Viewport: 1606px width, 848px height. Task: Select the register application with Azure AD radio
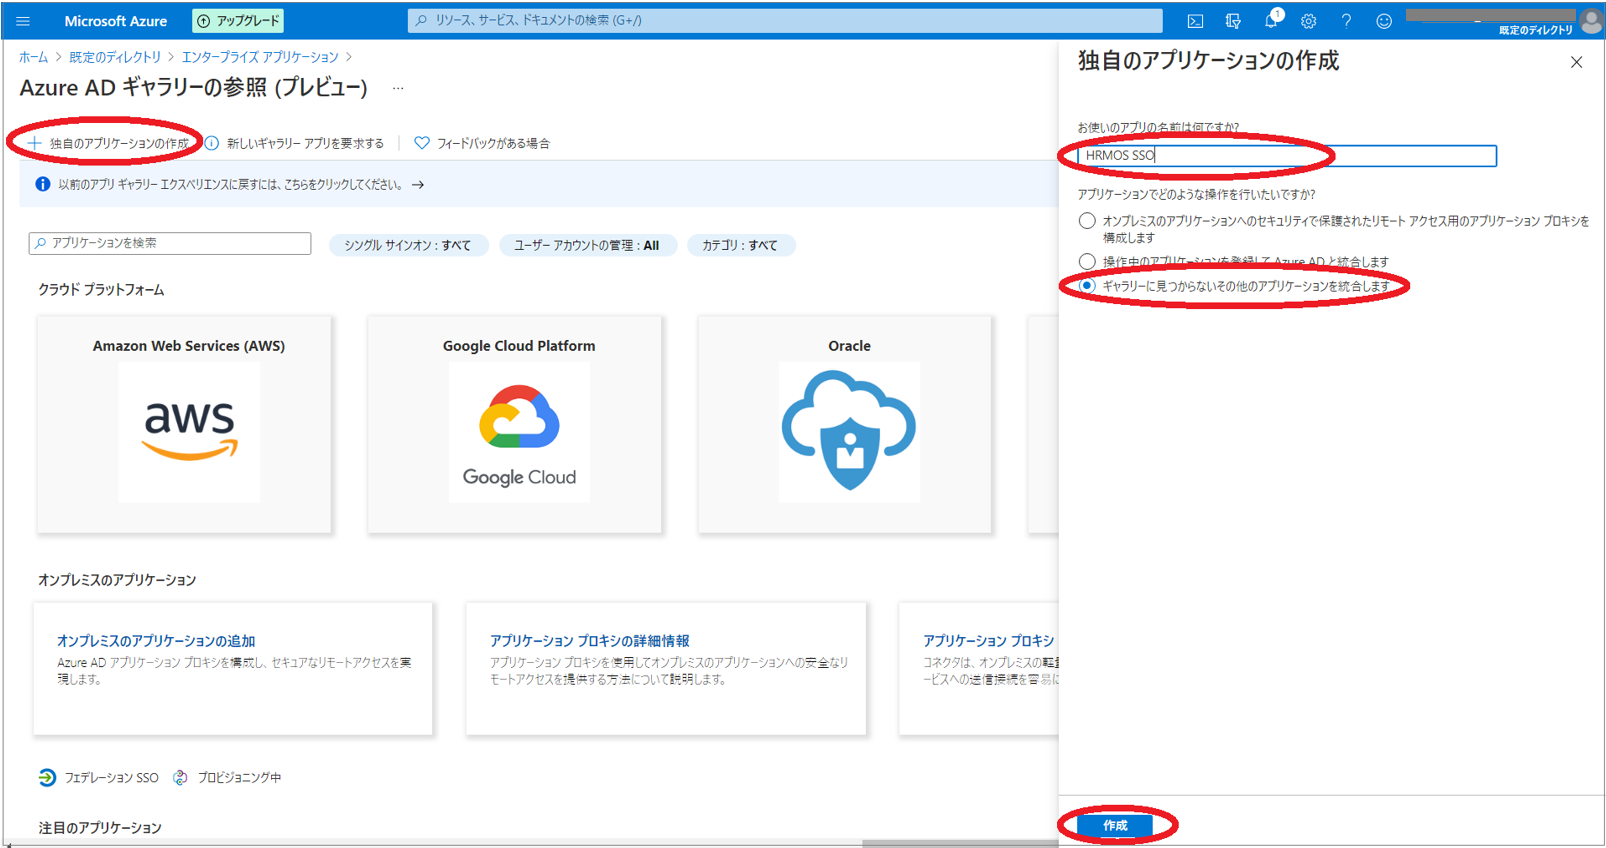(x=1087, y=262)
